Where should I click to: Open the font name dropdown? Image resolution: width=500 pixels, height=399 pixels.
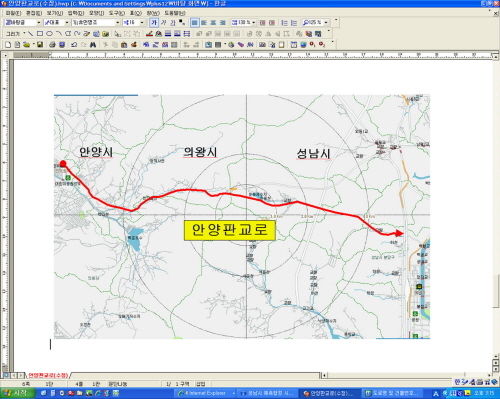(x=117, y=22)
